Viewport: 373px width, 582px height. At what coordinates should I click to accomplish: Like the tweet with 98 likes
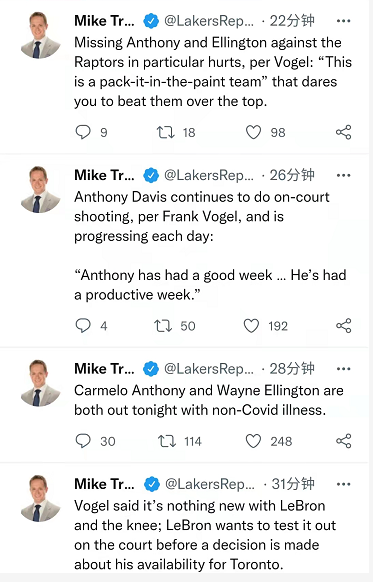(x=253, y=132)
